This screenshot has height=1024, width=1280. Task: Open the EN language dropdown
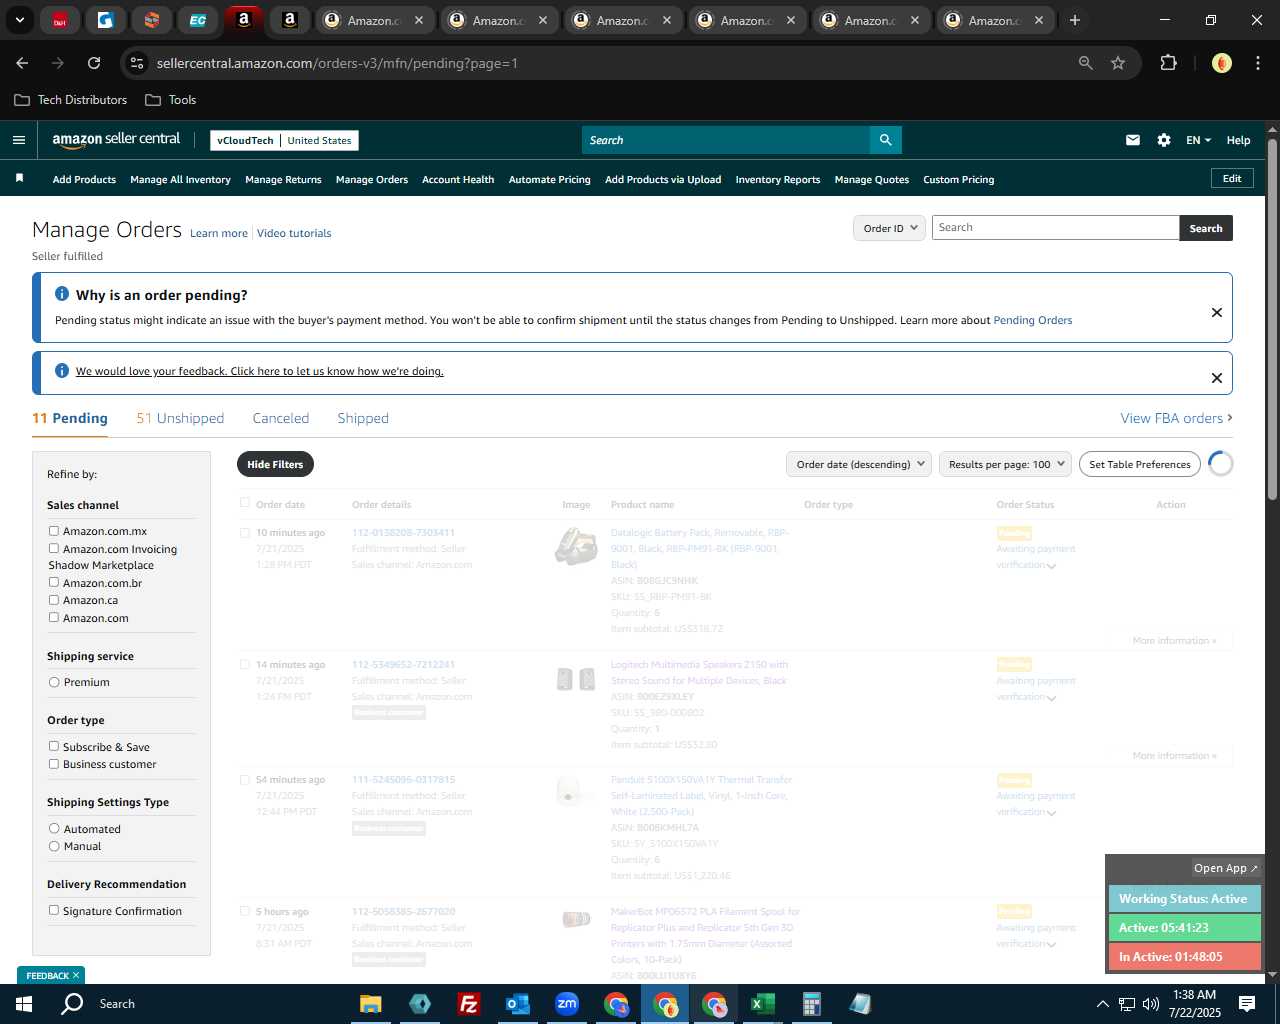(1198, 140)
